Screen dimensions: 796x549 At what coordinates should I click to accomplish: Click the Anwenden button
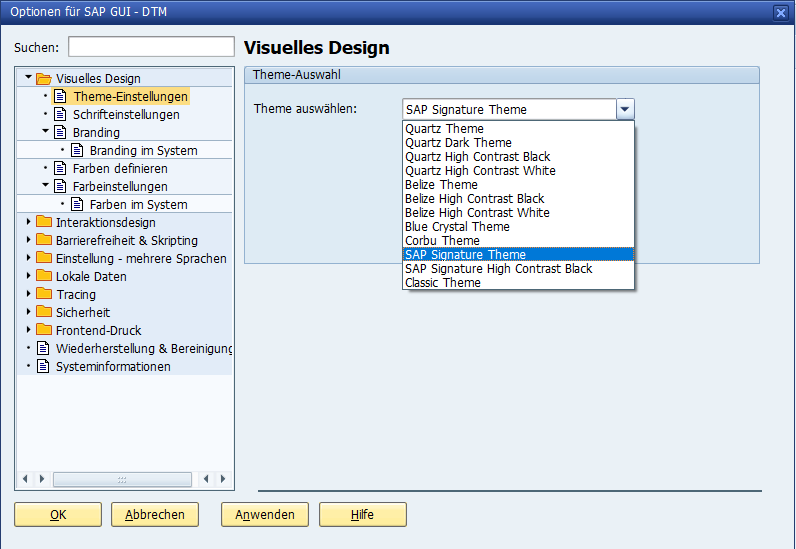(265, 515)
